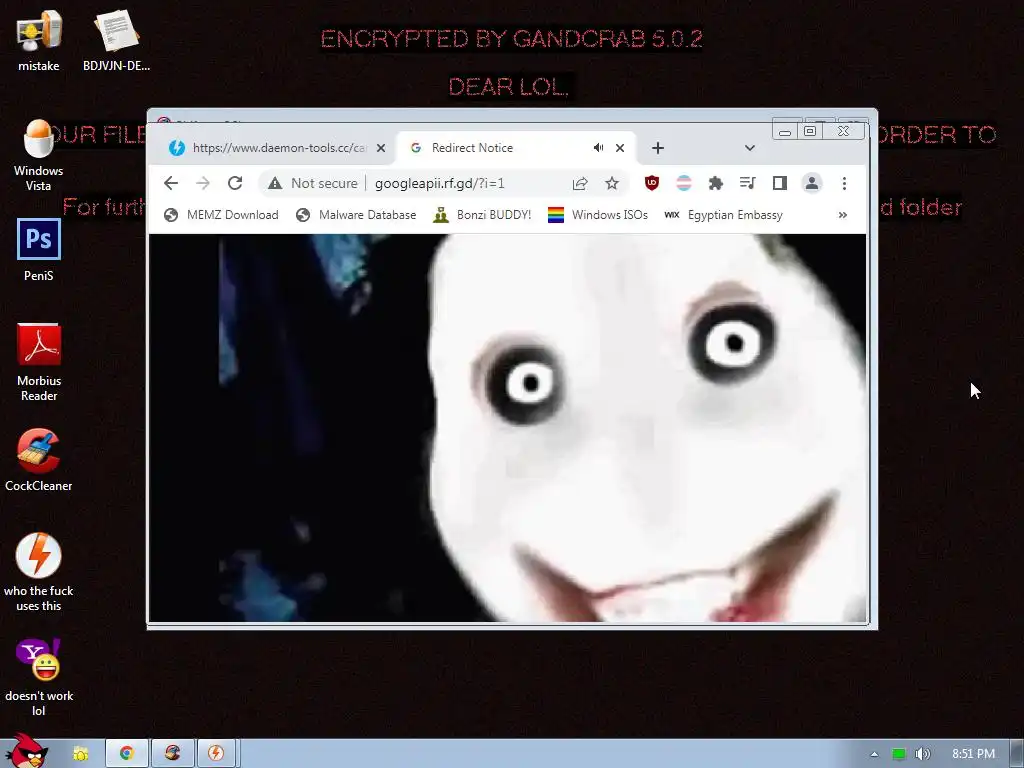
Task: Open the pinned folder icon on the taskbar
Action: pos(80,754)
